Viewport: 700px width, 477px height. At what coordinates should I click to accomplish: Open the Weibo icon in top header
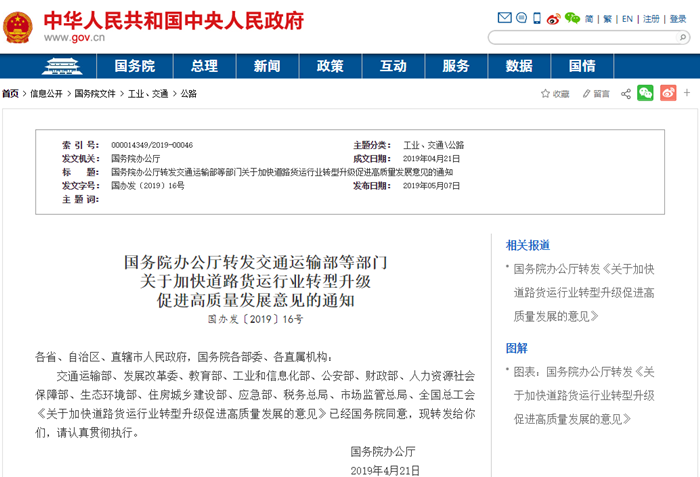[x=552, y=18]
